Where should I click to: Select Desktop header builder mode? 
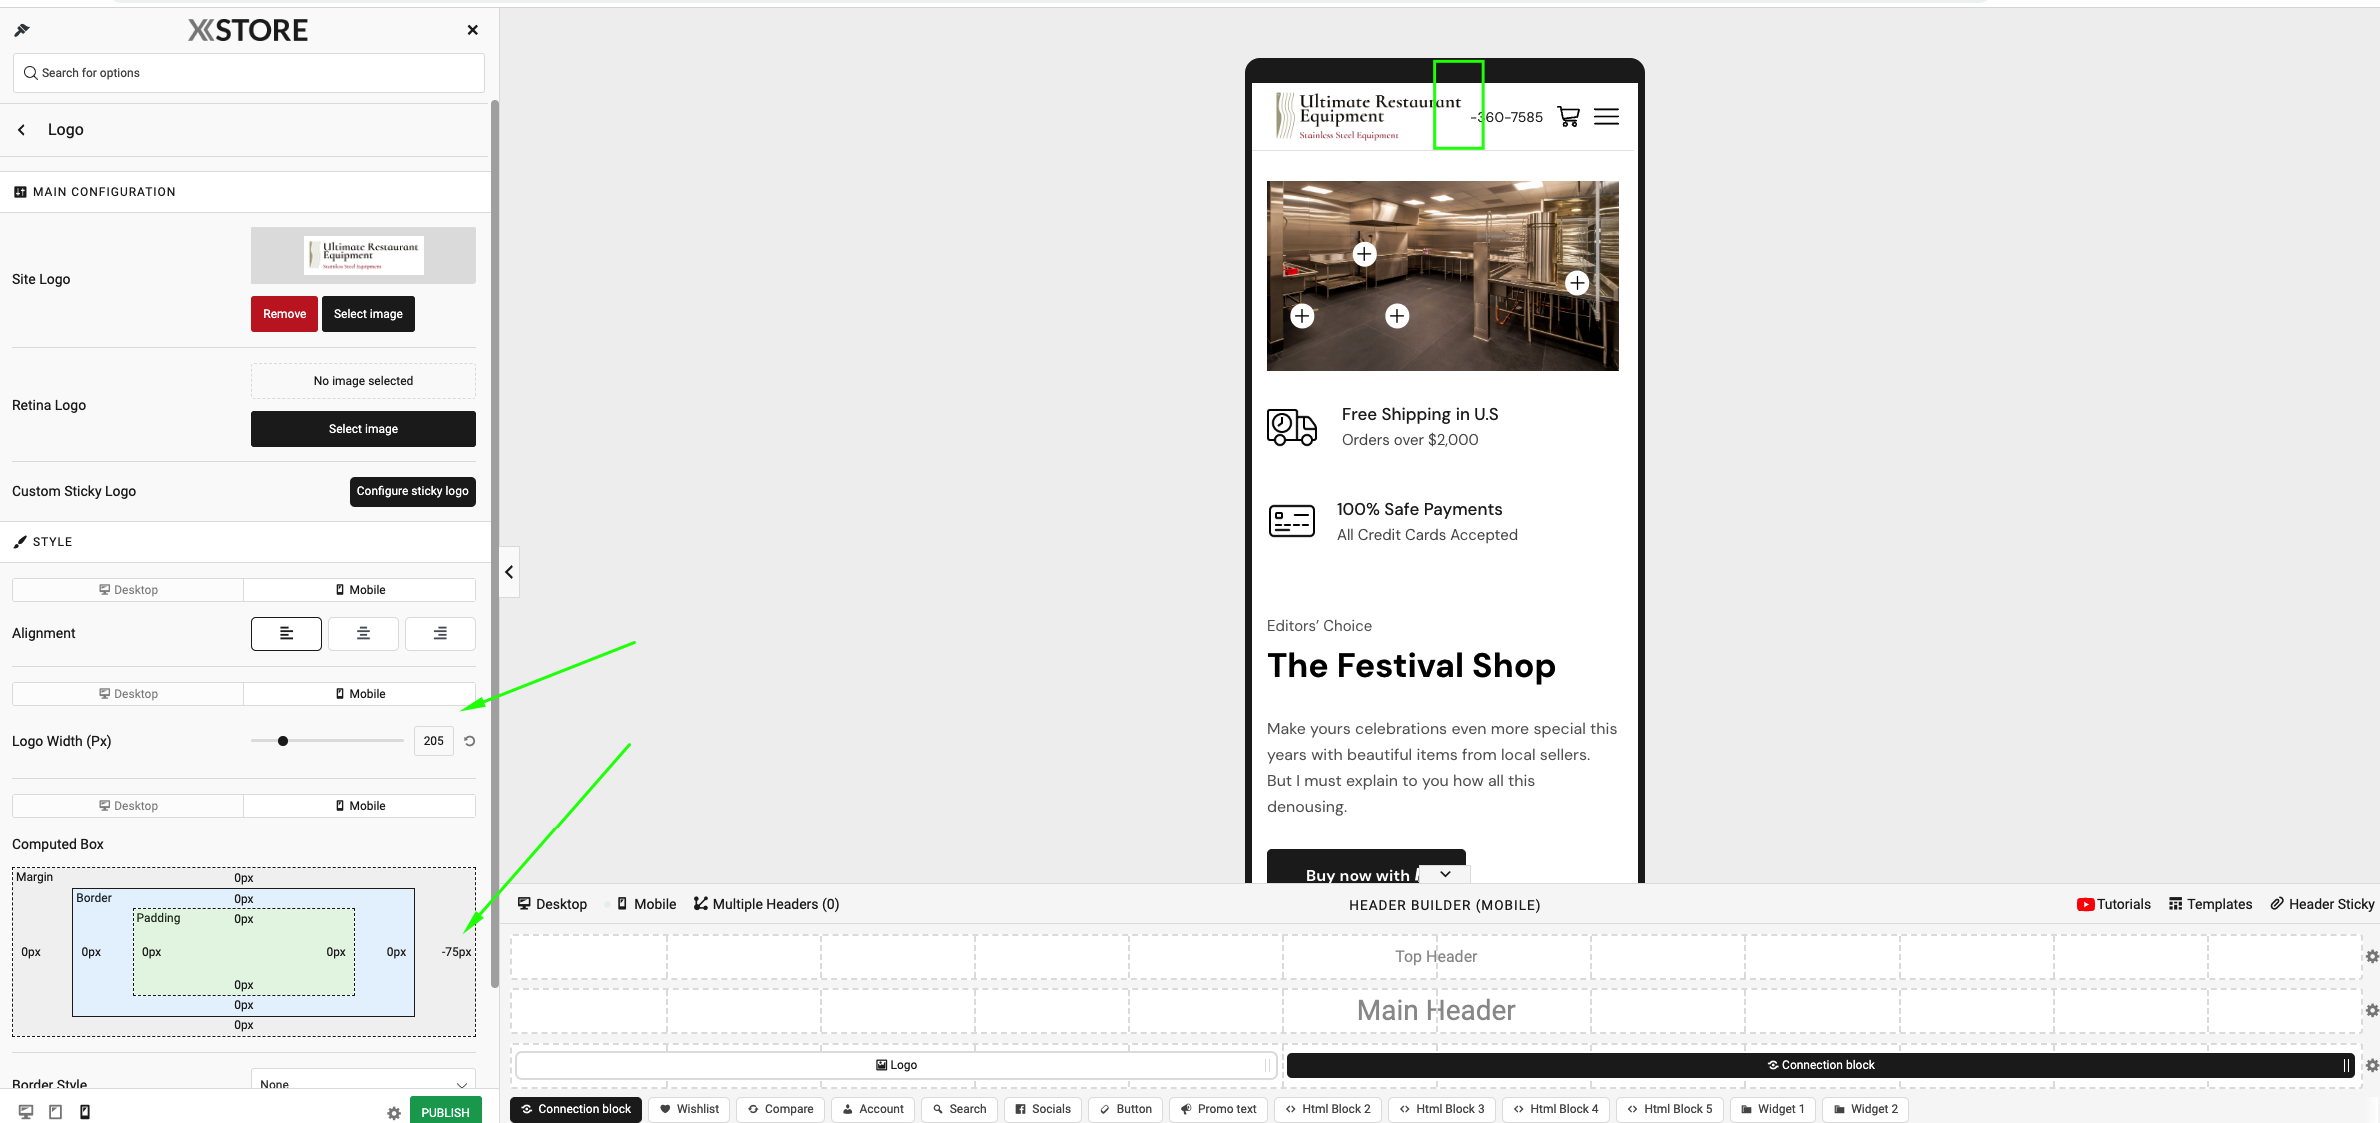(x=552, y=904)
